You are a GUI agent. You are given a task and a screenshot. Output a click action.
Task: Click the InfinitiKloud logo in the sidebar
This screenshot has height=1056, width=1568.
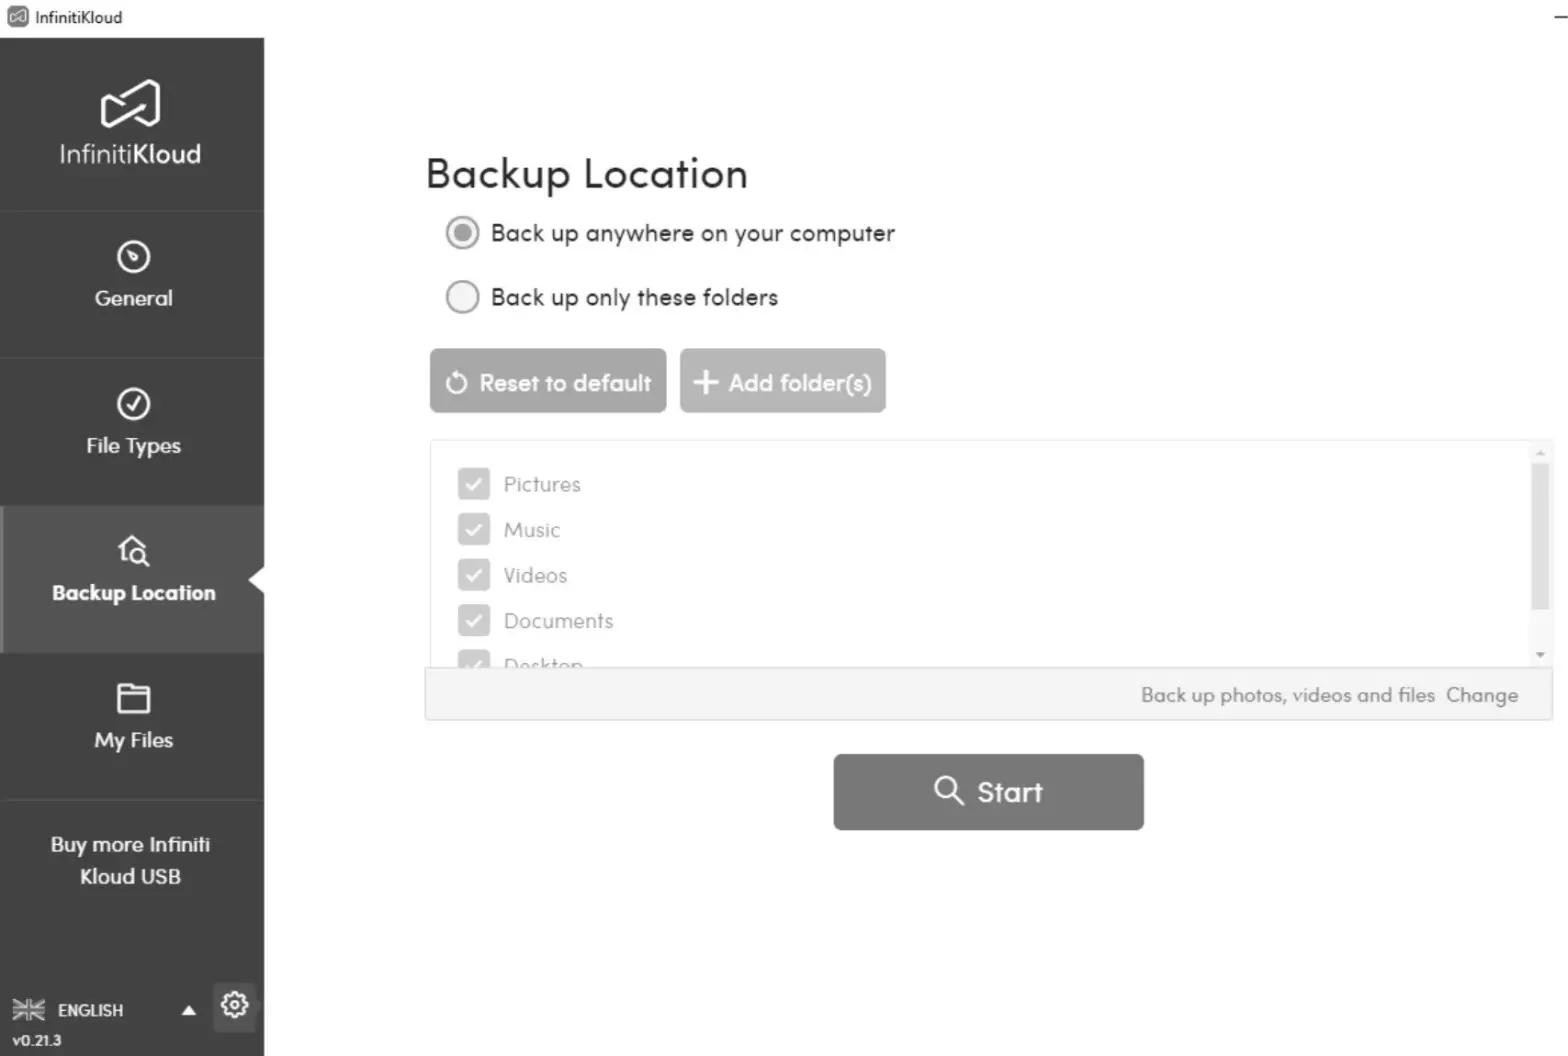coord(130,122)
